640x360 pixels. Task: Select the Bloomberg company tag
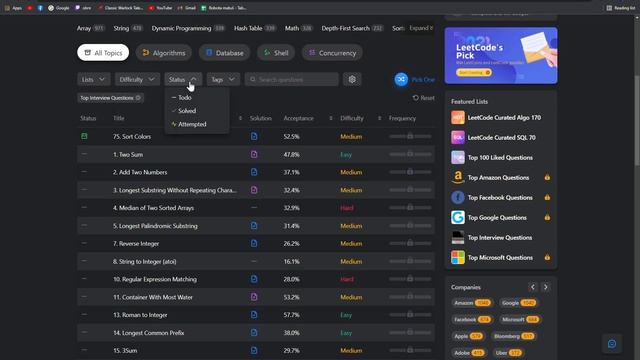513,336
